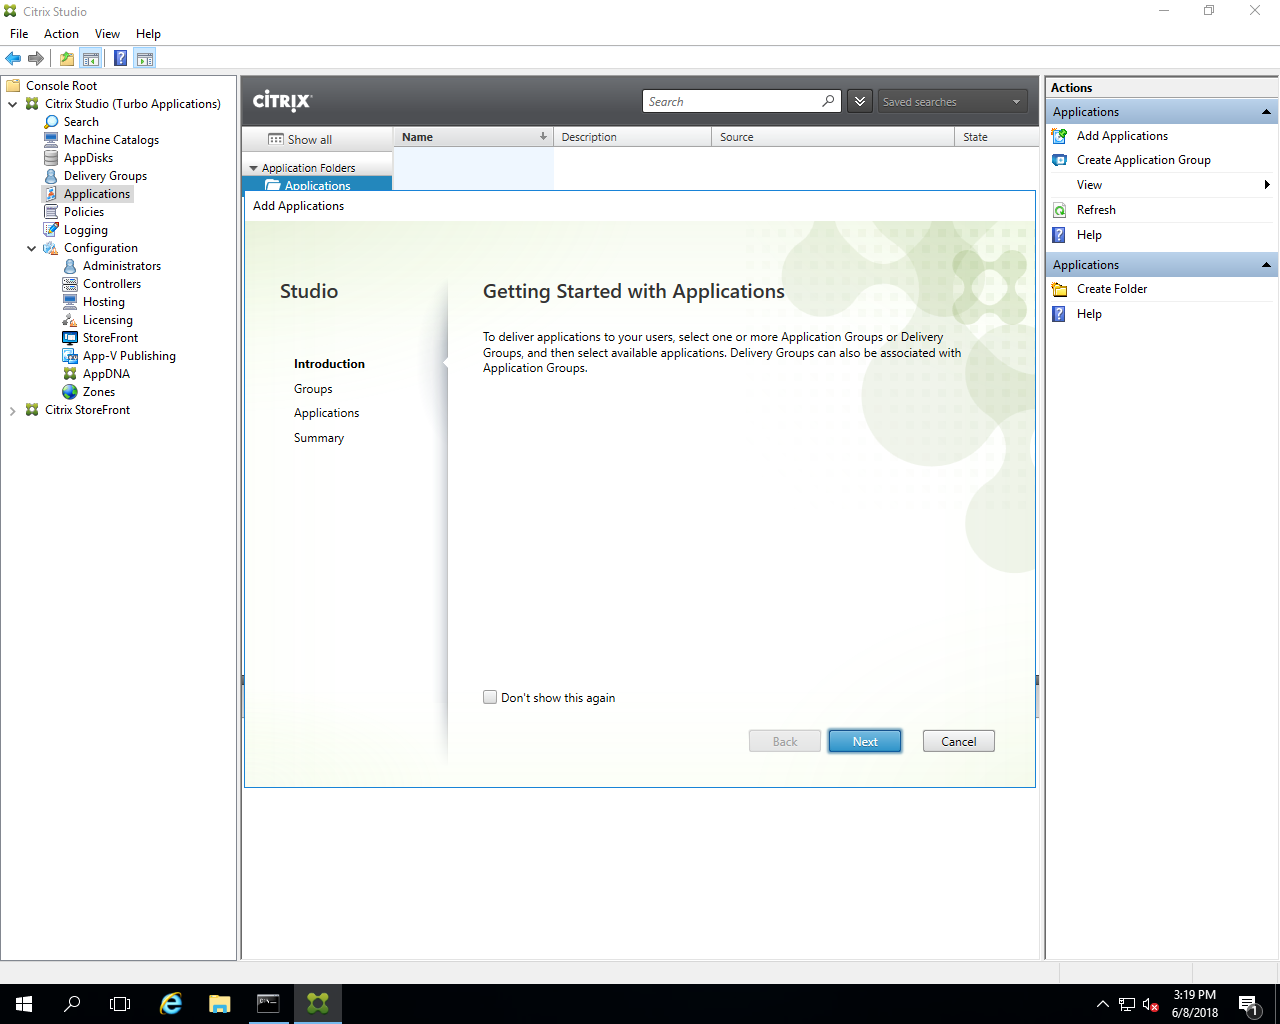Screen dimensions: 1280x1024
Task: Open File Explorer from the taskbar
Action: tap(219, 1003)
